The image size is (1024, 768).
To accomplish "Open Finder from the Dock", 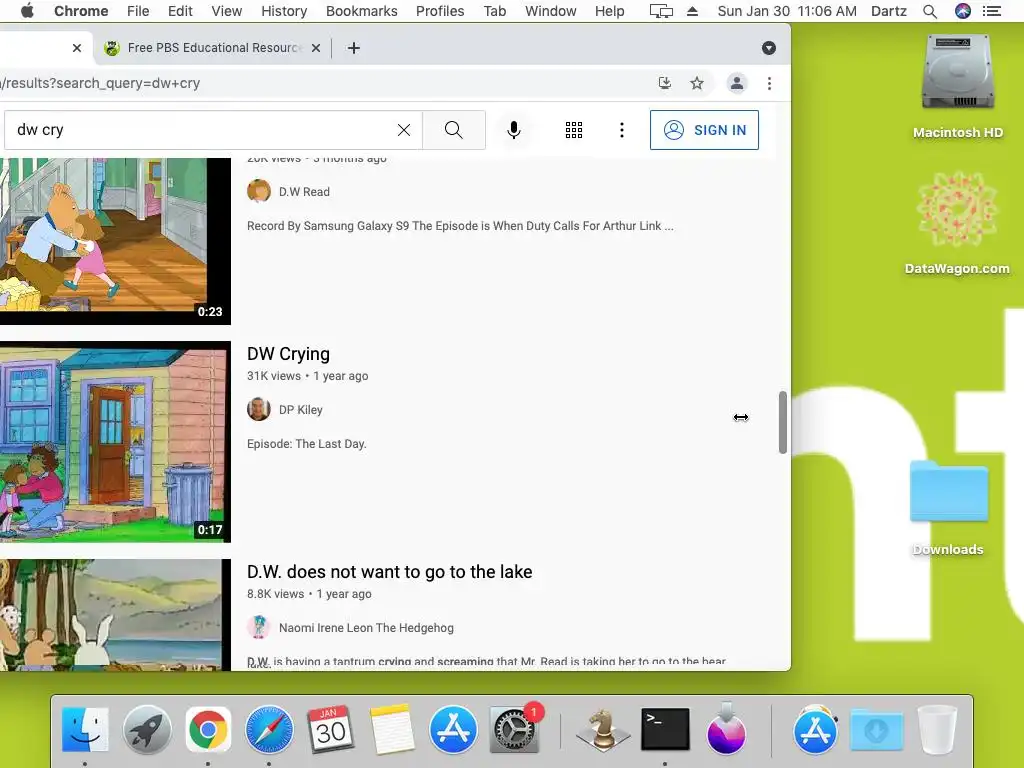I will coord(85,729).
